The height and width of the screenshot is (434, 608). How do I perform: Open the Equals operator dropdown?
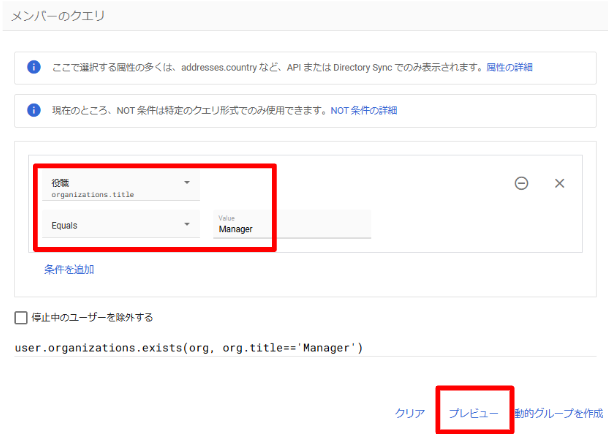[x=121, y=225]
